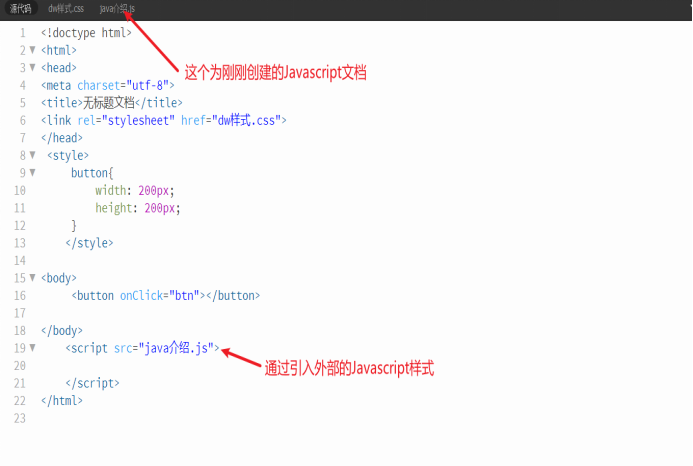This screenshot has width=693, height=466.
Task: Collapse the button rule on line 9
Action: (x=32, y=173)
